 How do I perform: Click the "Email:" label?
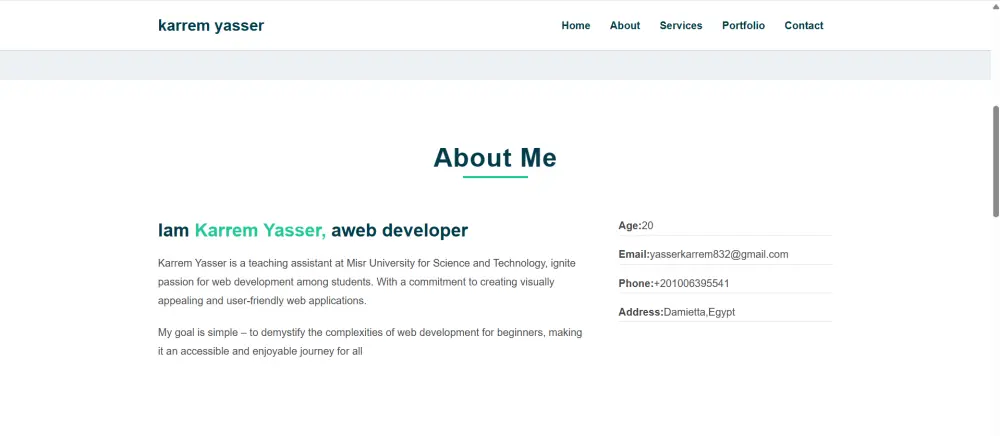pyautogui.click(x=634, y=255)
